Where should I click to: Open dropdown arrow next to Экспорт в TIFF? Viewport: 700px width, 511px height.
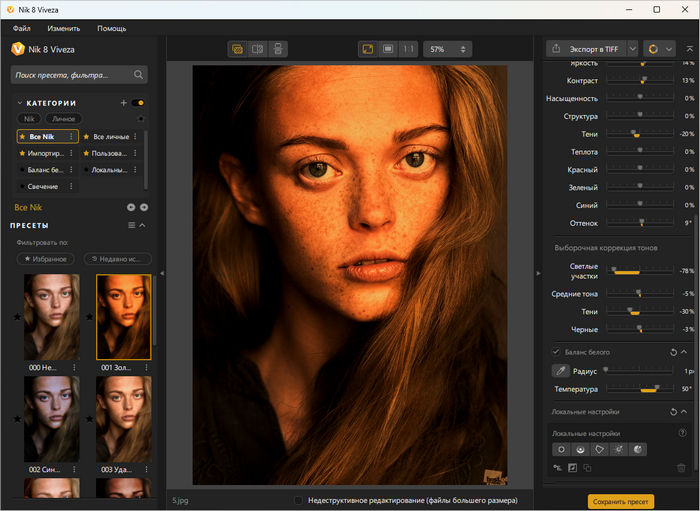point(634,48)
